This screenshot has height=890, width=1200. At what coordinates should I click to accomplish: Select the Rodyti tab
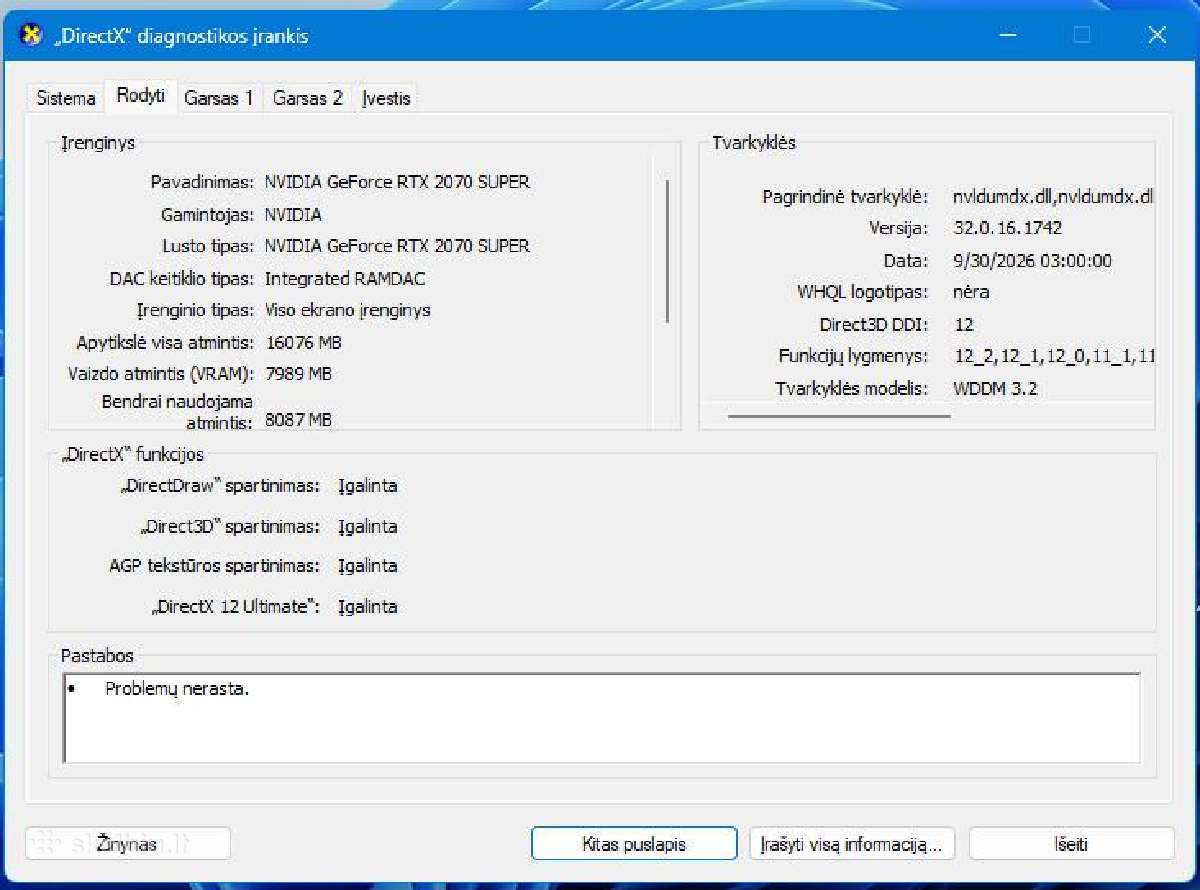(141, 96)
